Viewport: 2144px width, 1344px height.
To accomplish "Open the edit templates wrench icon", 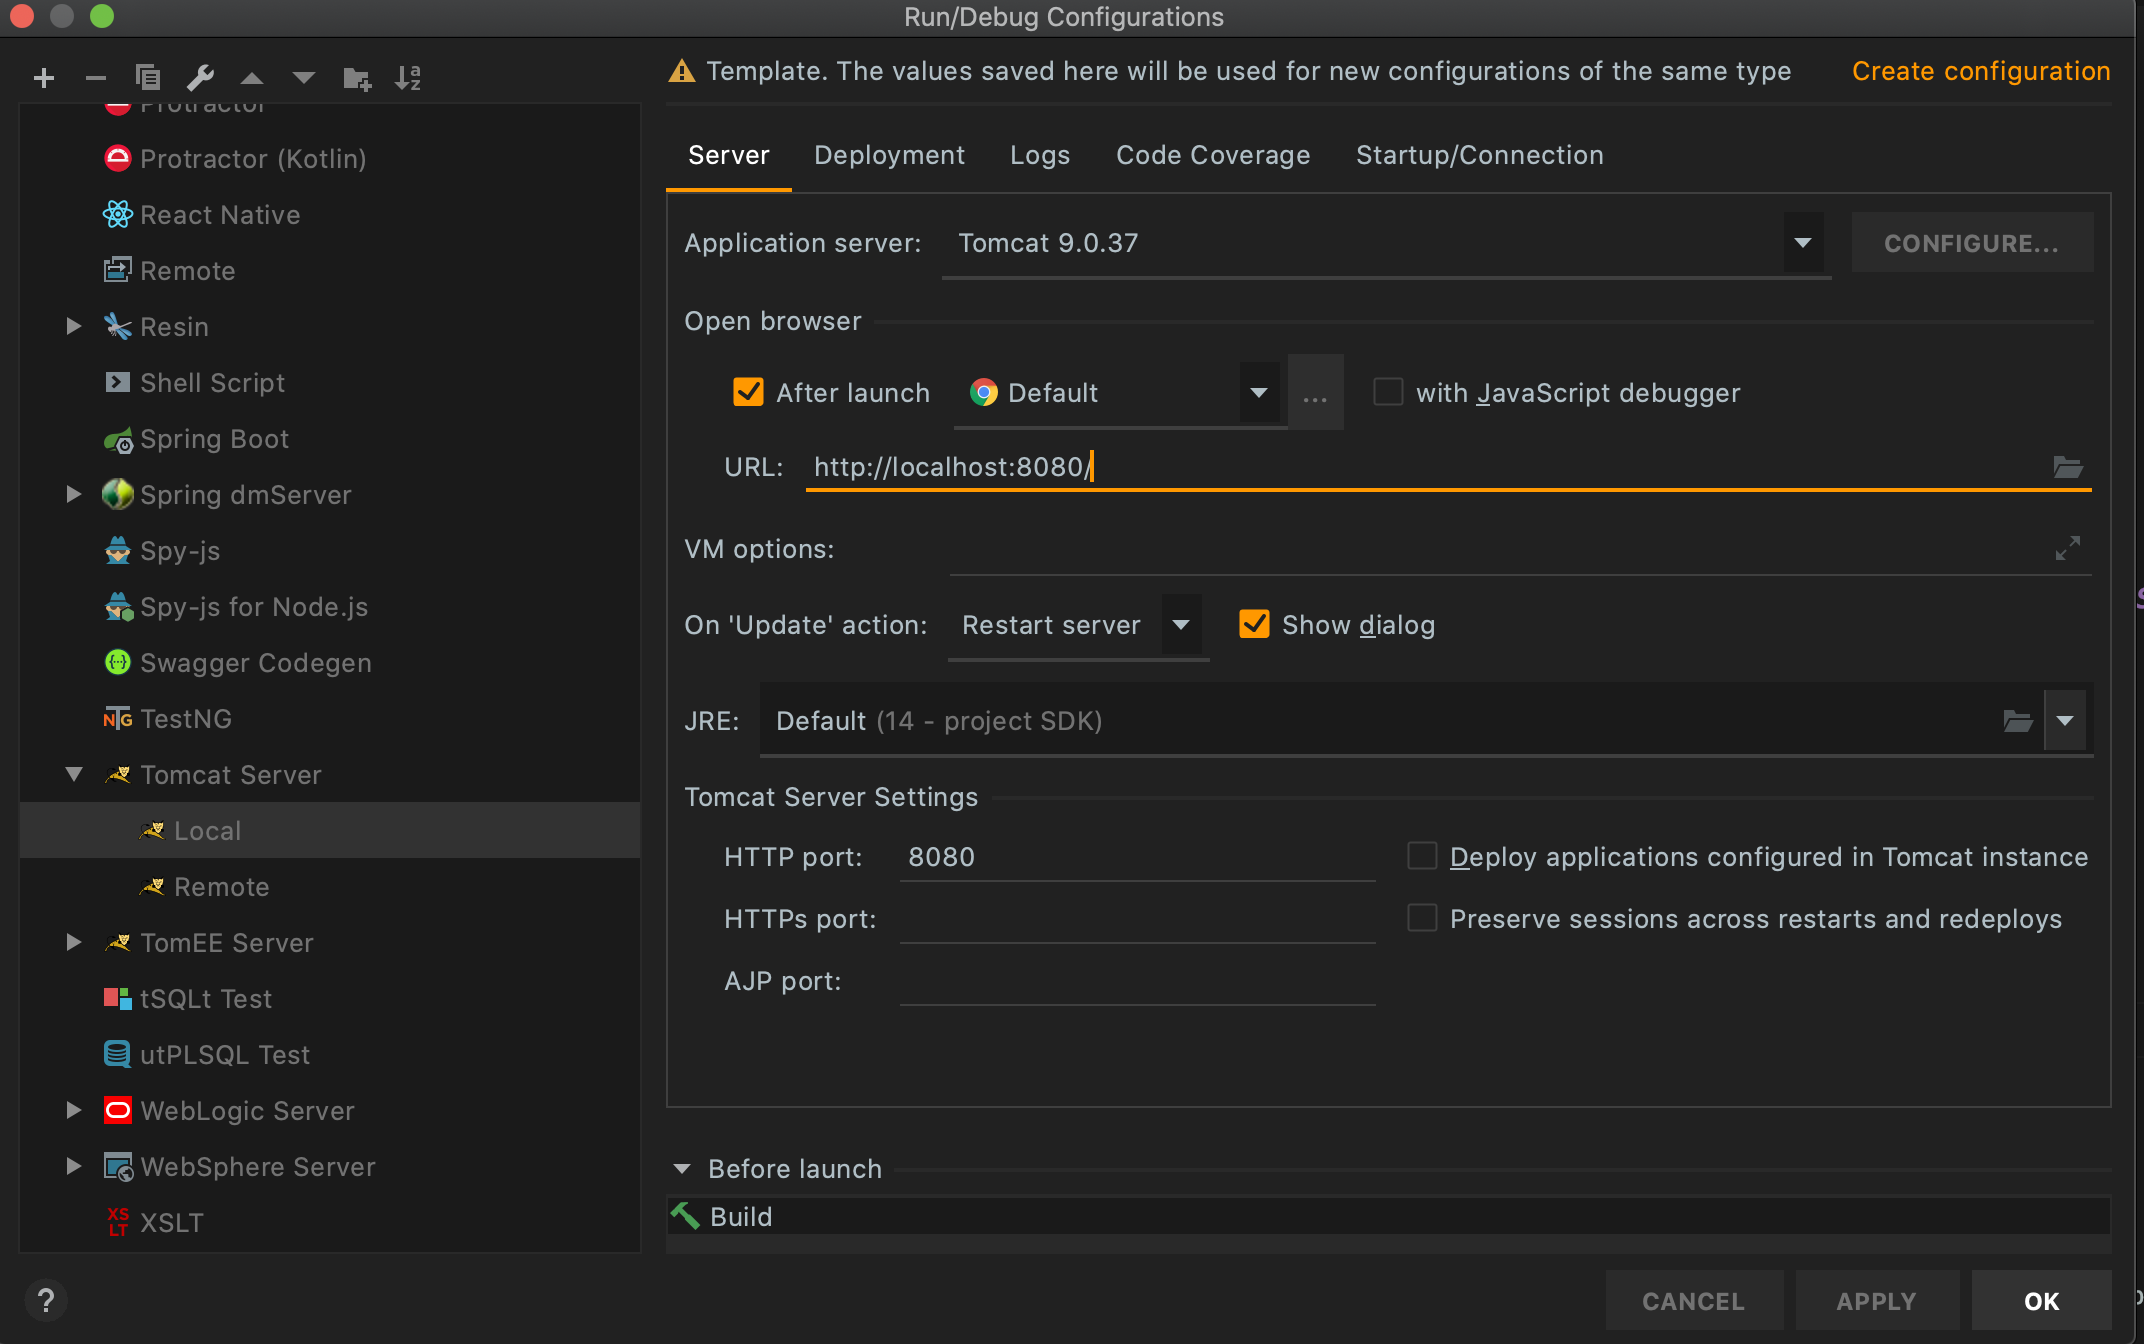I will pyautogui.click(x=200, y=78).
